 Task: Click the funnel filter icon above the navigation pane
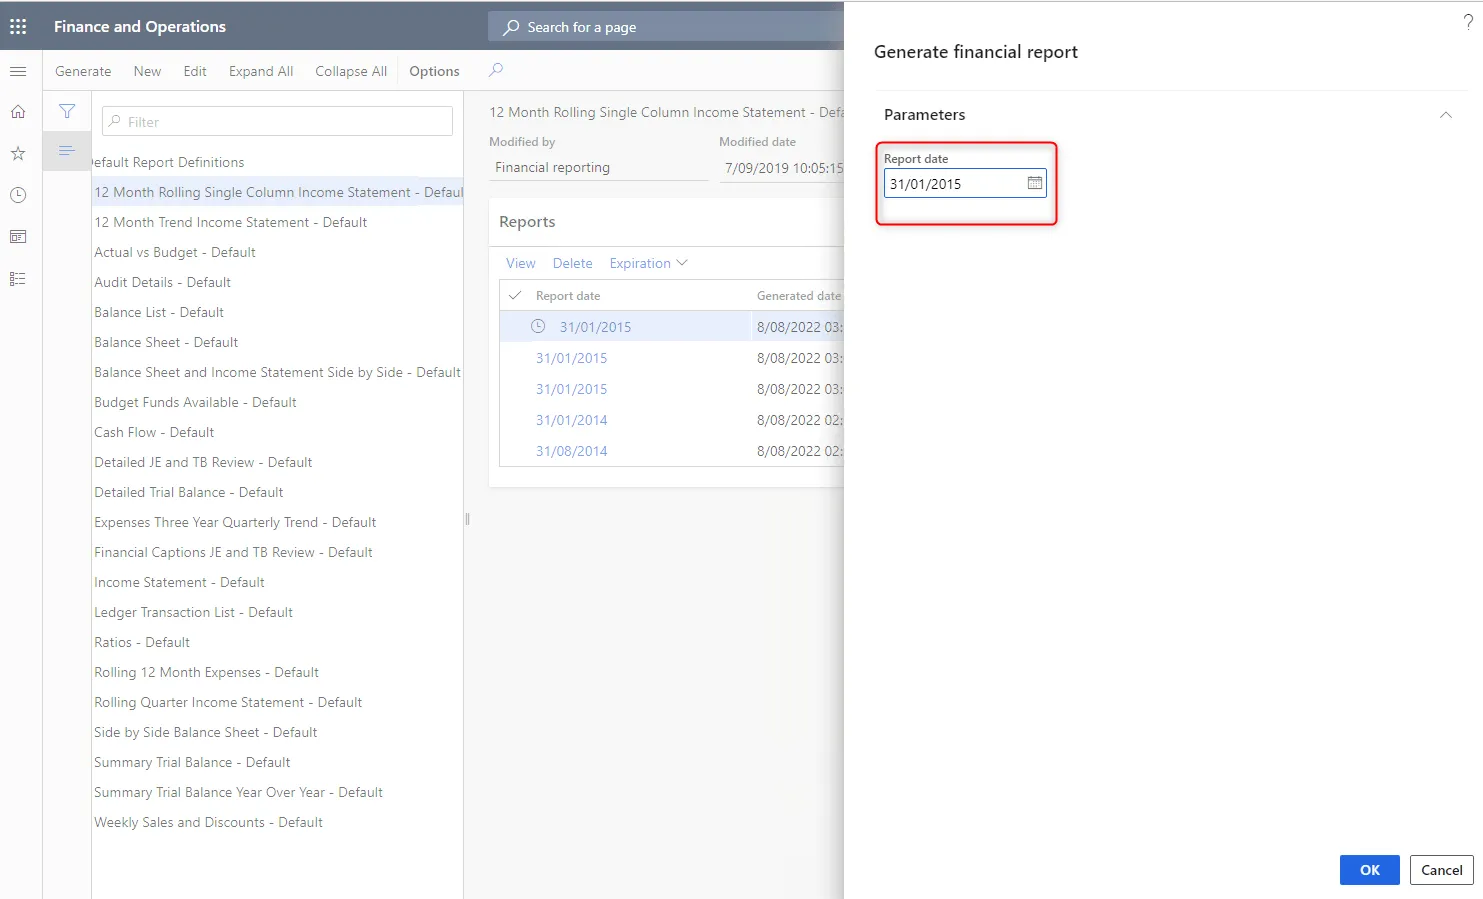(66, 111)
